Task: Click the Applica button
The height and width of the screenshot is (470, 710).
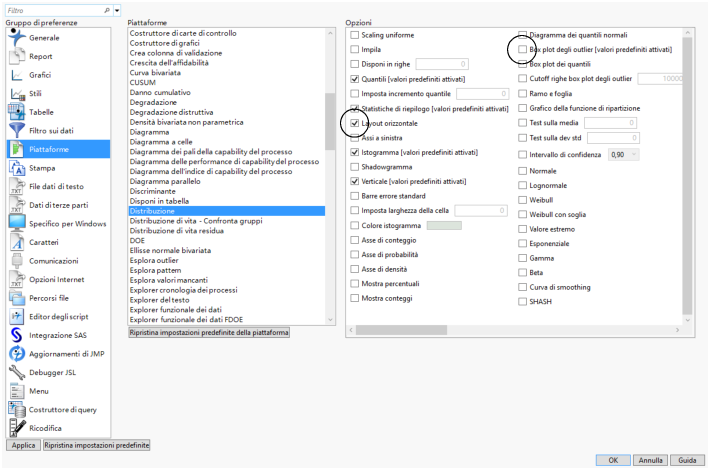Action: click(x=23, y=445)
